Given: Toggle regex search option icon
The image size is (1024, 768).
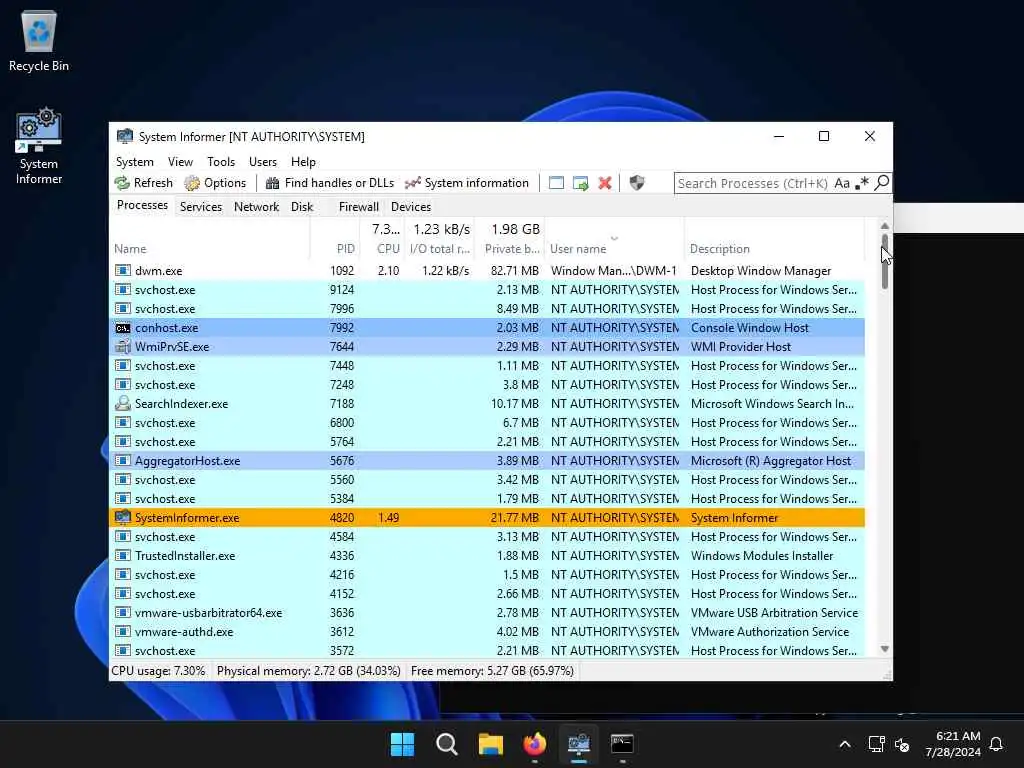Looking at the screenshot, I should coord(862,184).
